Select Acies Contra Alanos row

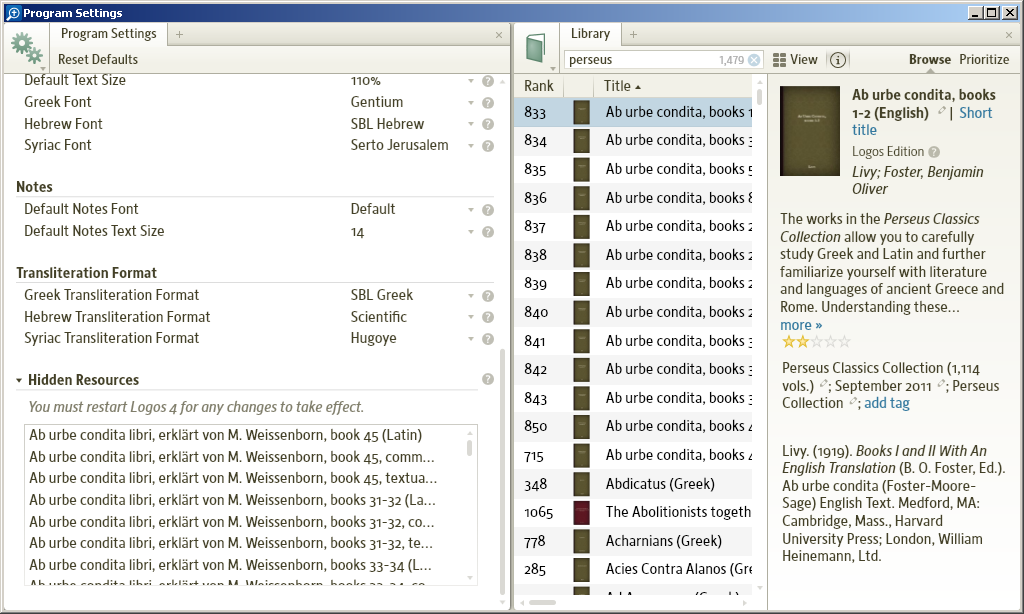(633, 570)
